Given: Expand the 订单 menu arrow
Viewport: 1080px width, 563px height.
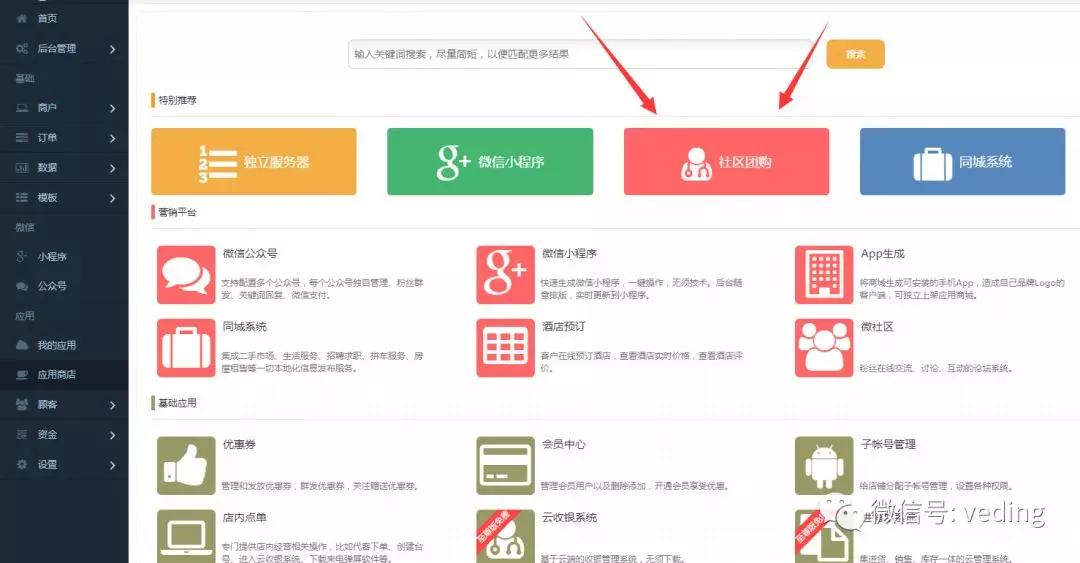Looking at the screenshot, I should (x=112, y=139).
